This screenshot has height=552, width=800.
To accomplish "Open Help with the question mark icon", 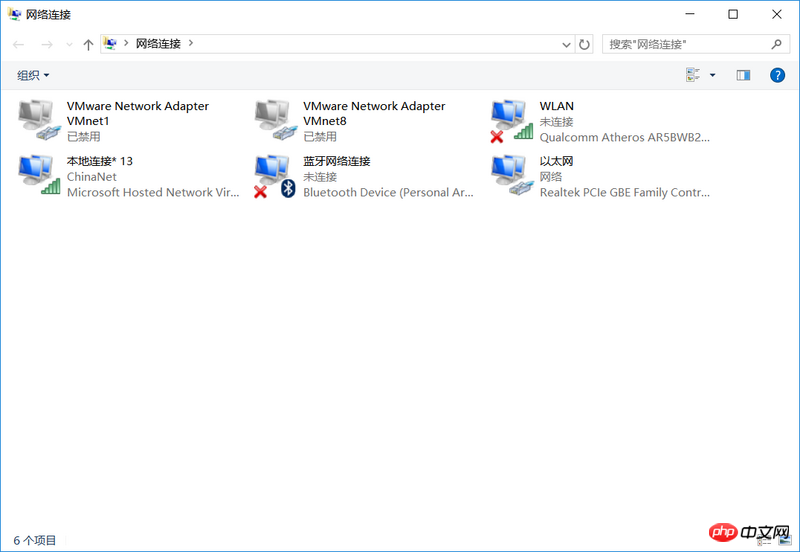I will tap(777, 75).
